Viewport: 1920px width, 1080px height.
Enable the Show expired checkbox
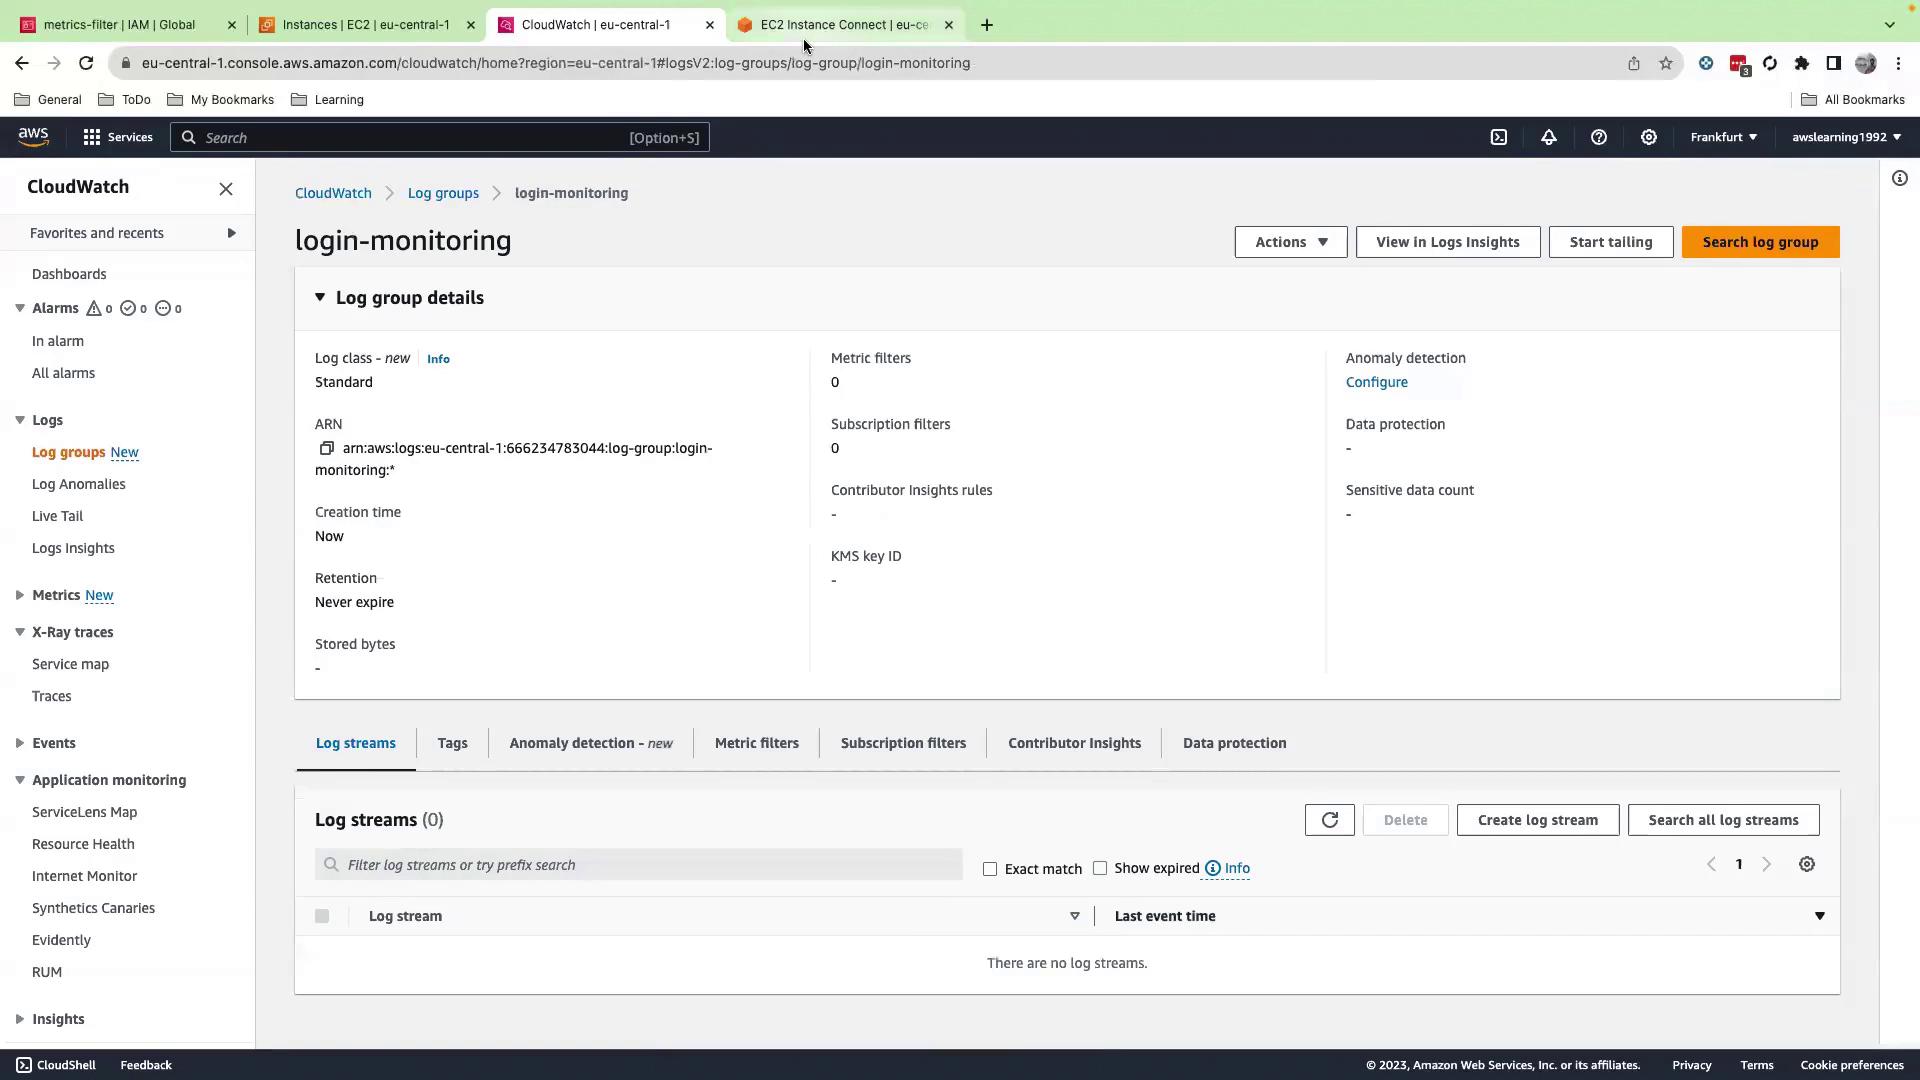(1100, 868)
